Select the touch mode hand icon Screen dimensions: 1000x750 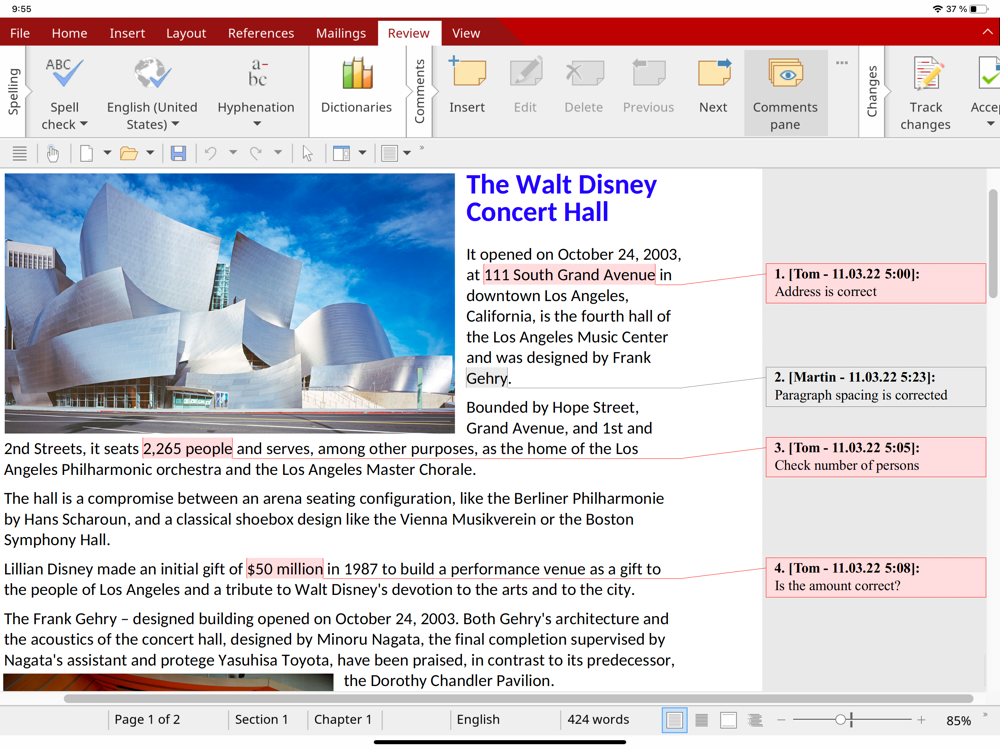point(53,154)
